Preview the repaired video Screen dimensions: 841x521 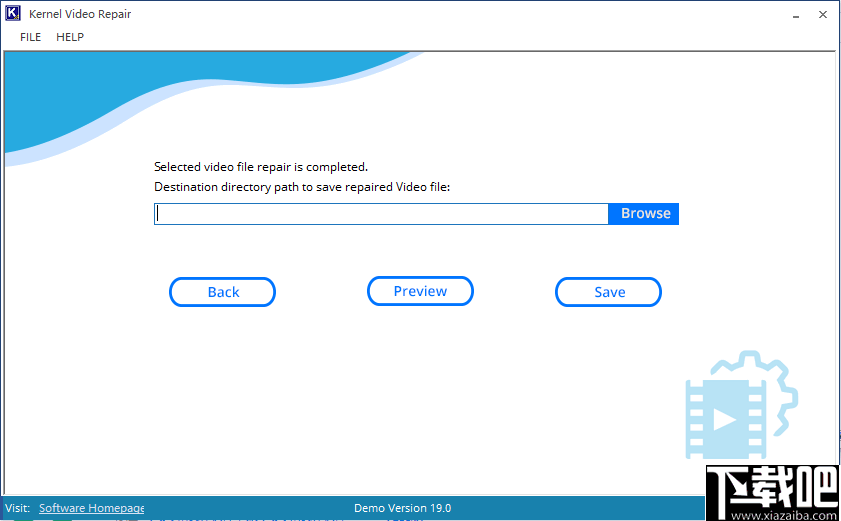[420, 291]
